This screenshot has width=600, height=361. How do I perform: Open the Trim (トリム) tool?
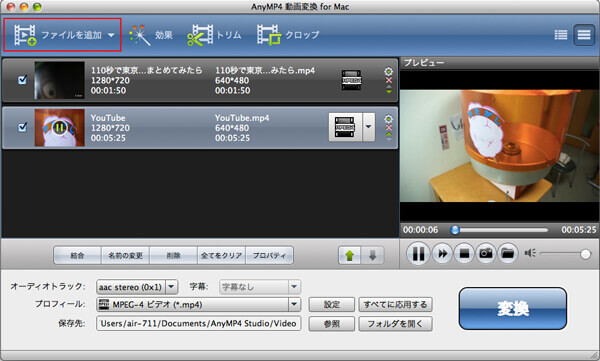[x=215, y=35]
